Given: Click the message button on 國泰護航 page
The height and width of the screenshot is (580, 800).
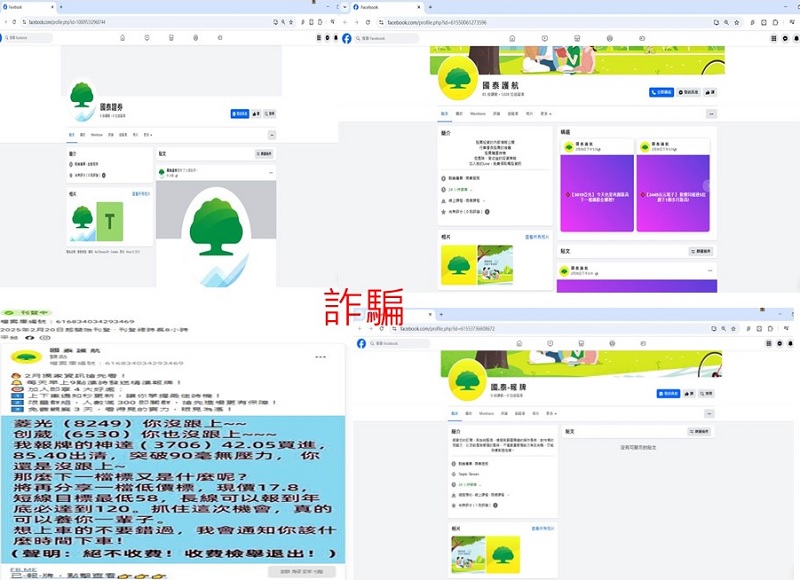Looking at the screenshot, I should tap(689, 92).
